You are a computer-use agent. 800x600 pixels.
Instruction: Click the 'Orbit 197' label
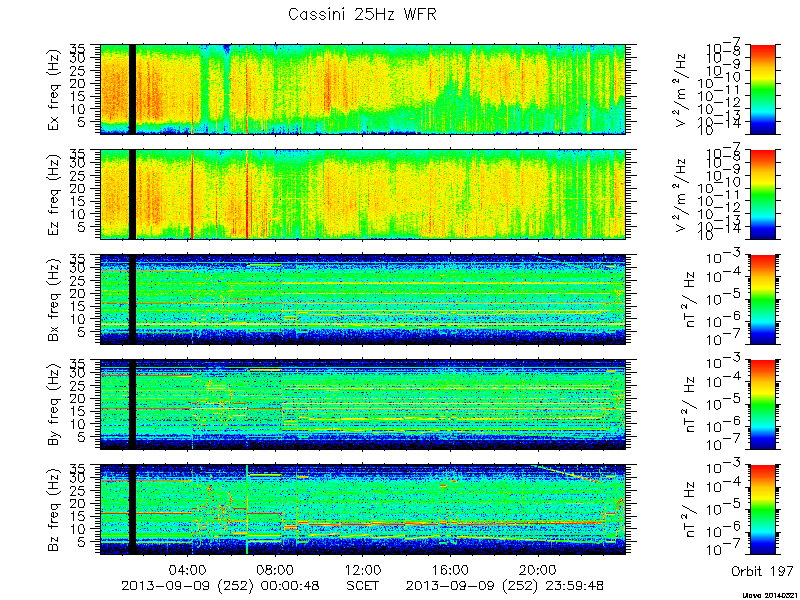pos(762,571)
